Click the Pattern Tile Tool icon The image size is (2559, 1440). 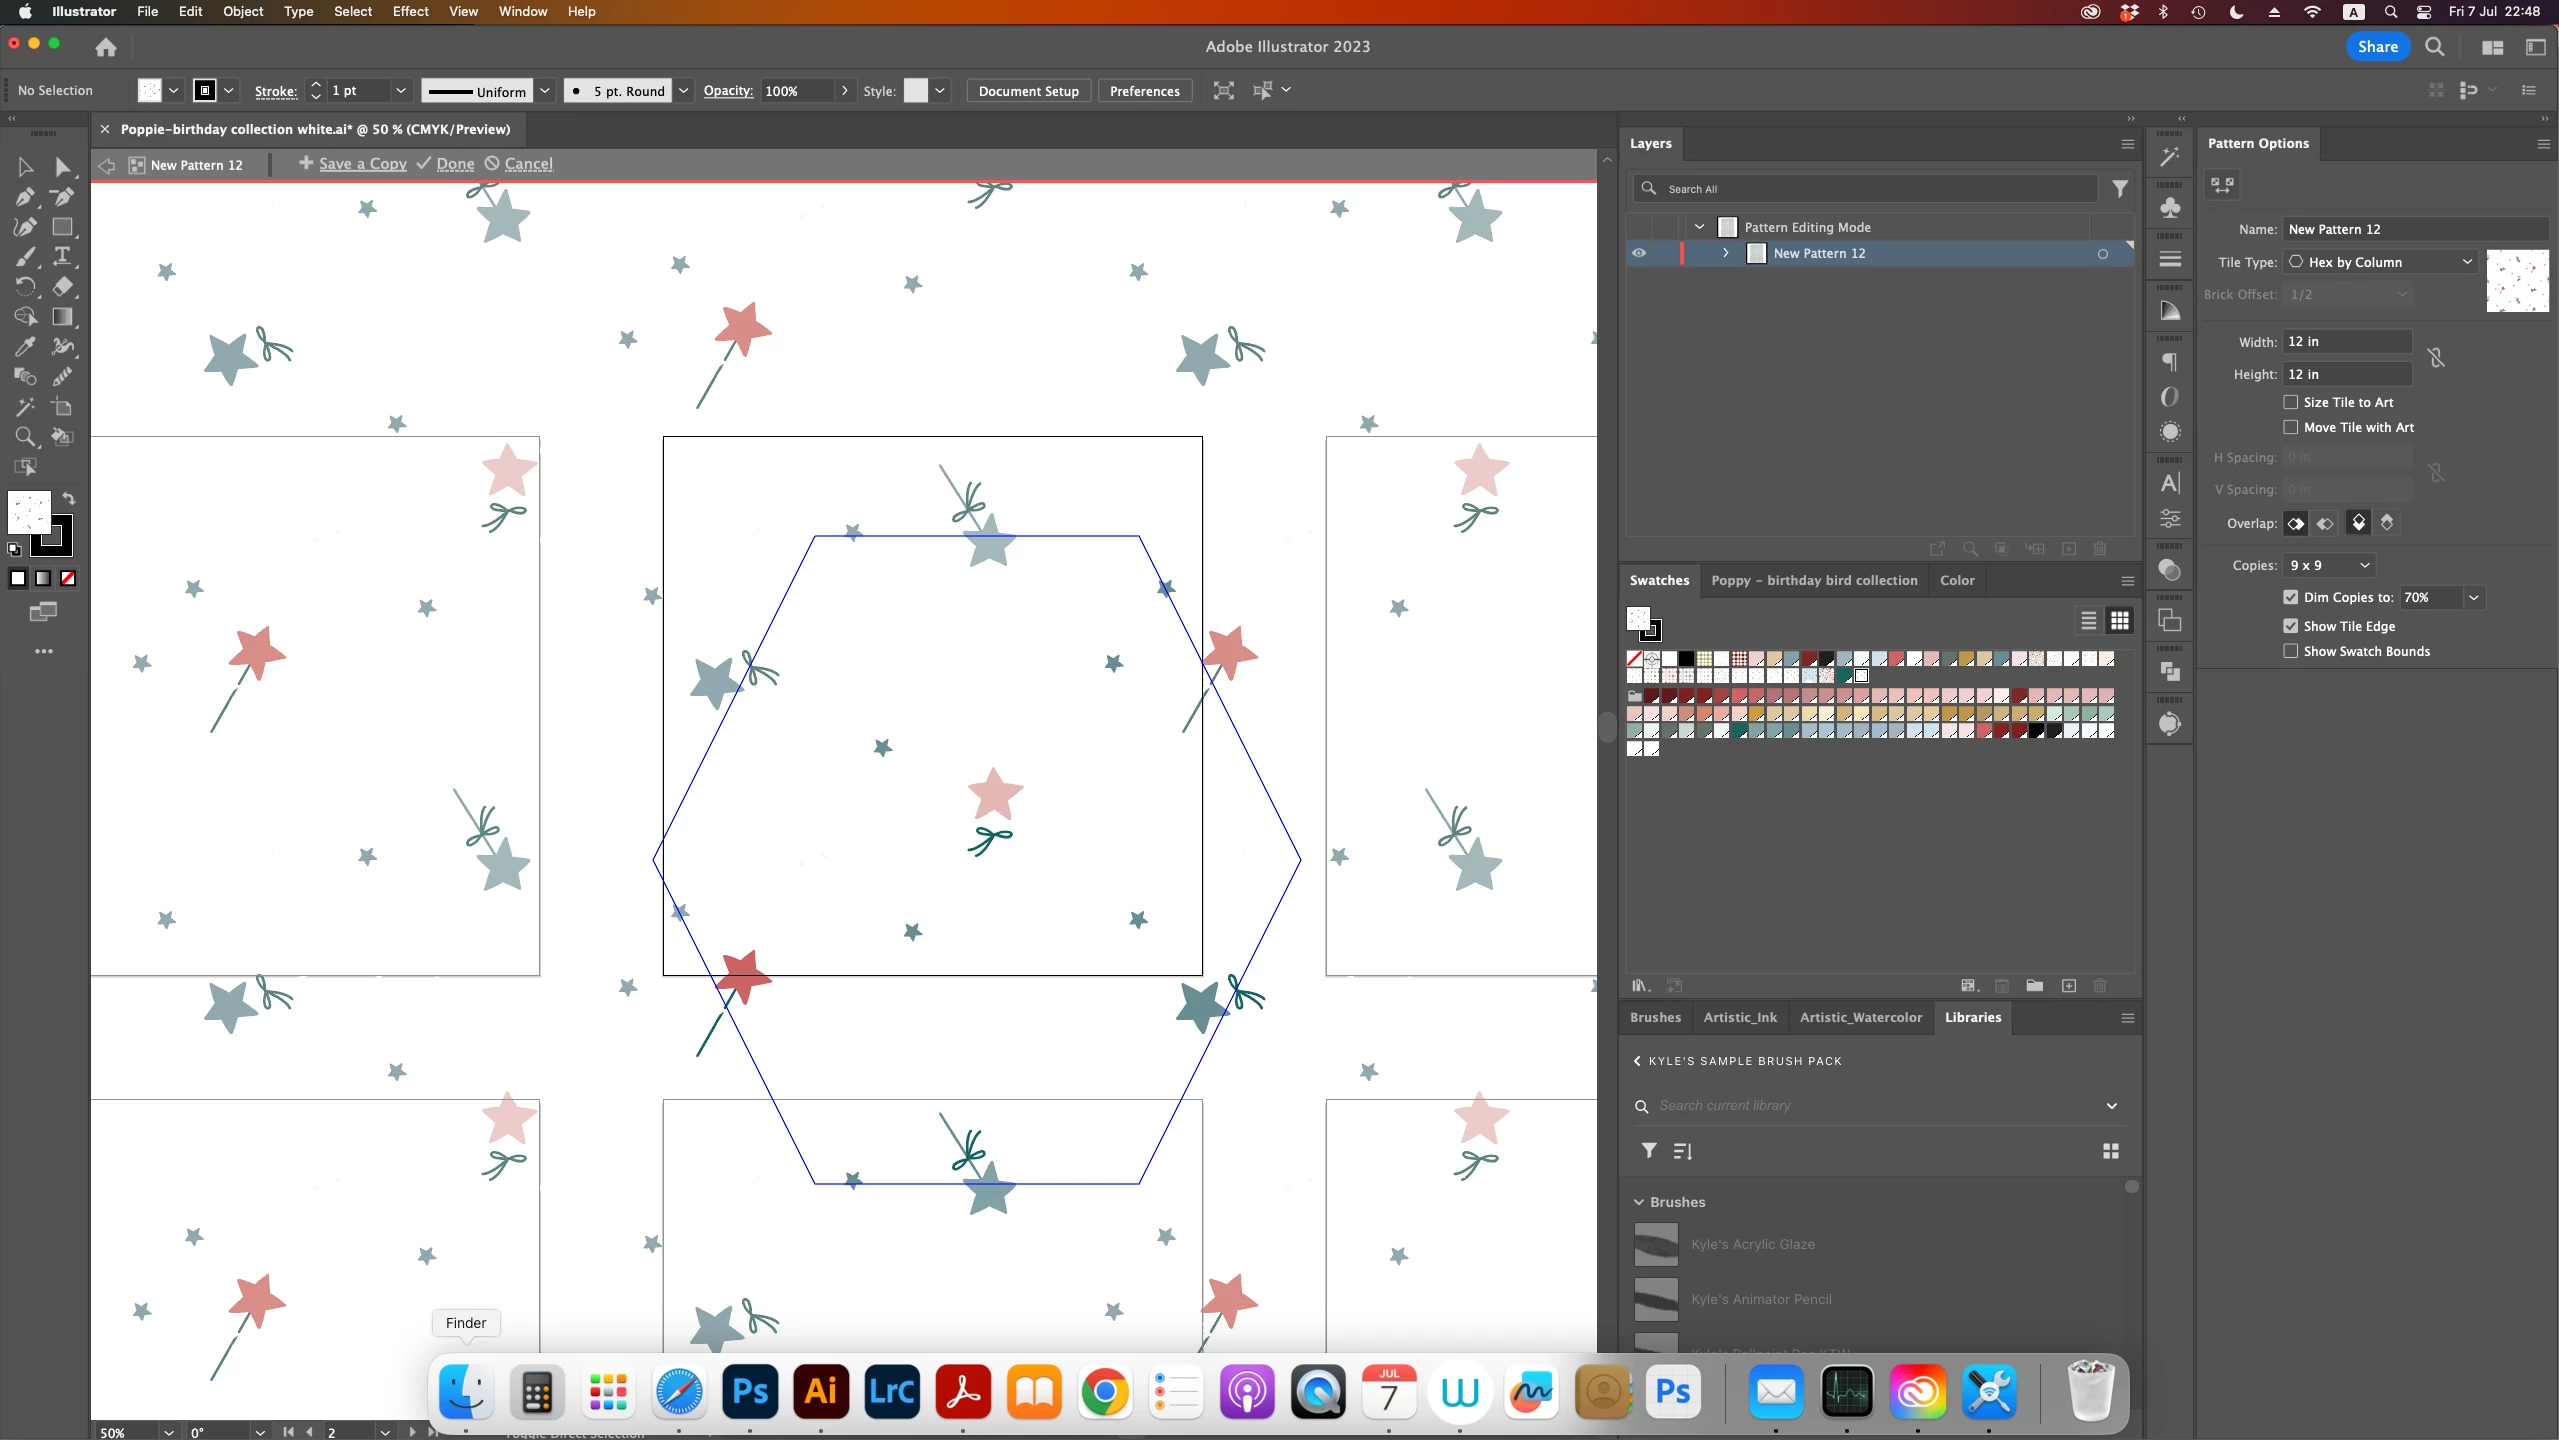[2222, 185]
